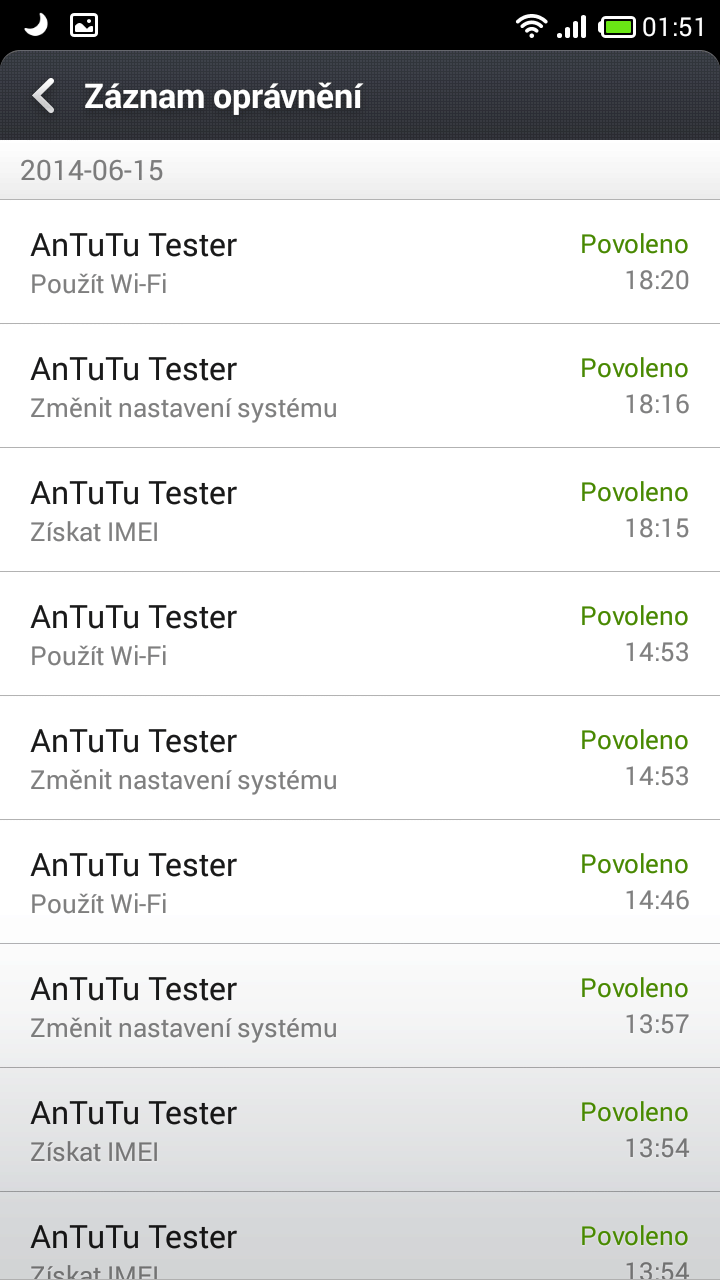Open Použít Wi-Fi entry at 18:20
720x1280 pixels.
point(360,262)
